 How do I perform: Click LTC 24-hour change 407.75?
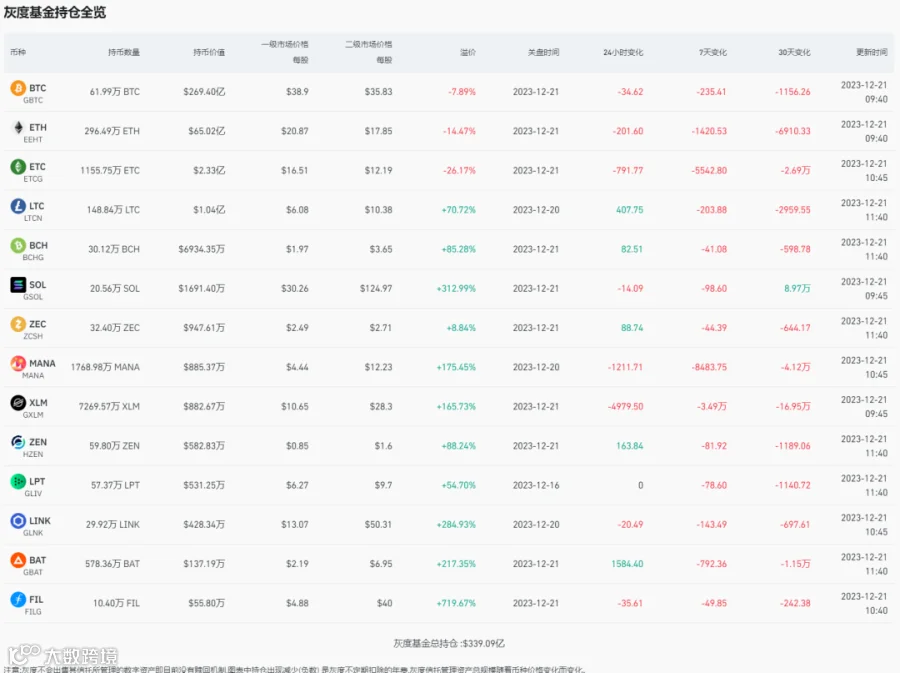tap(630, 210)
